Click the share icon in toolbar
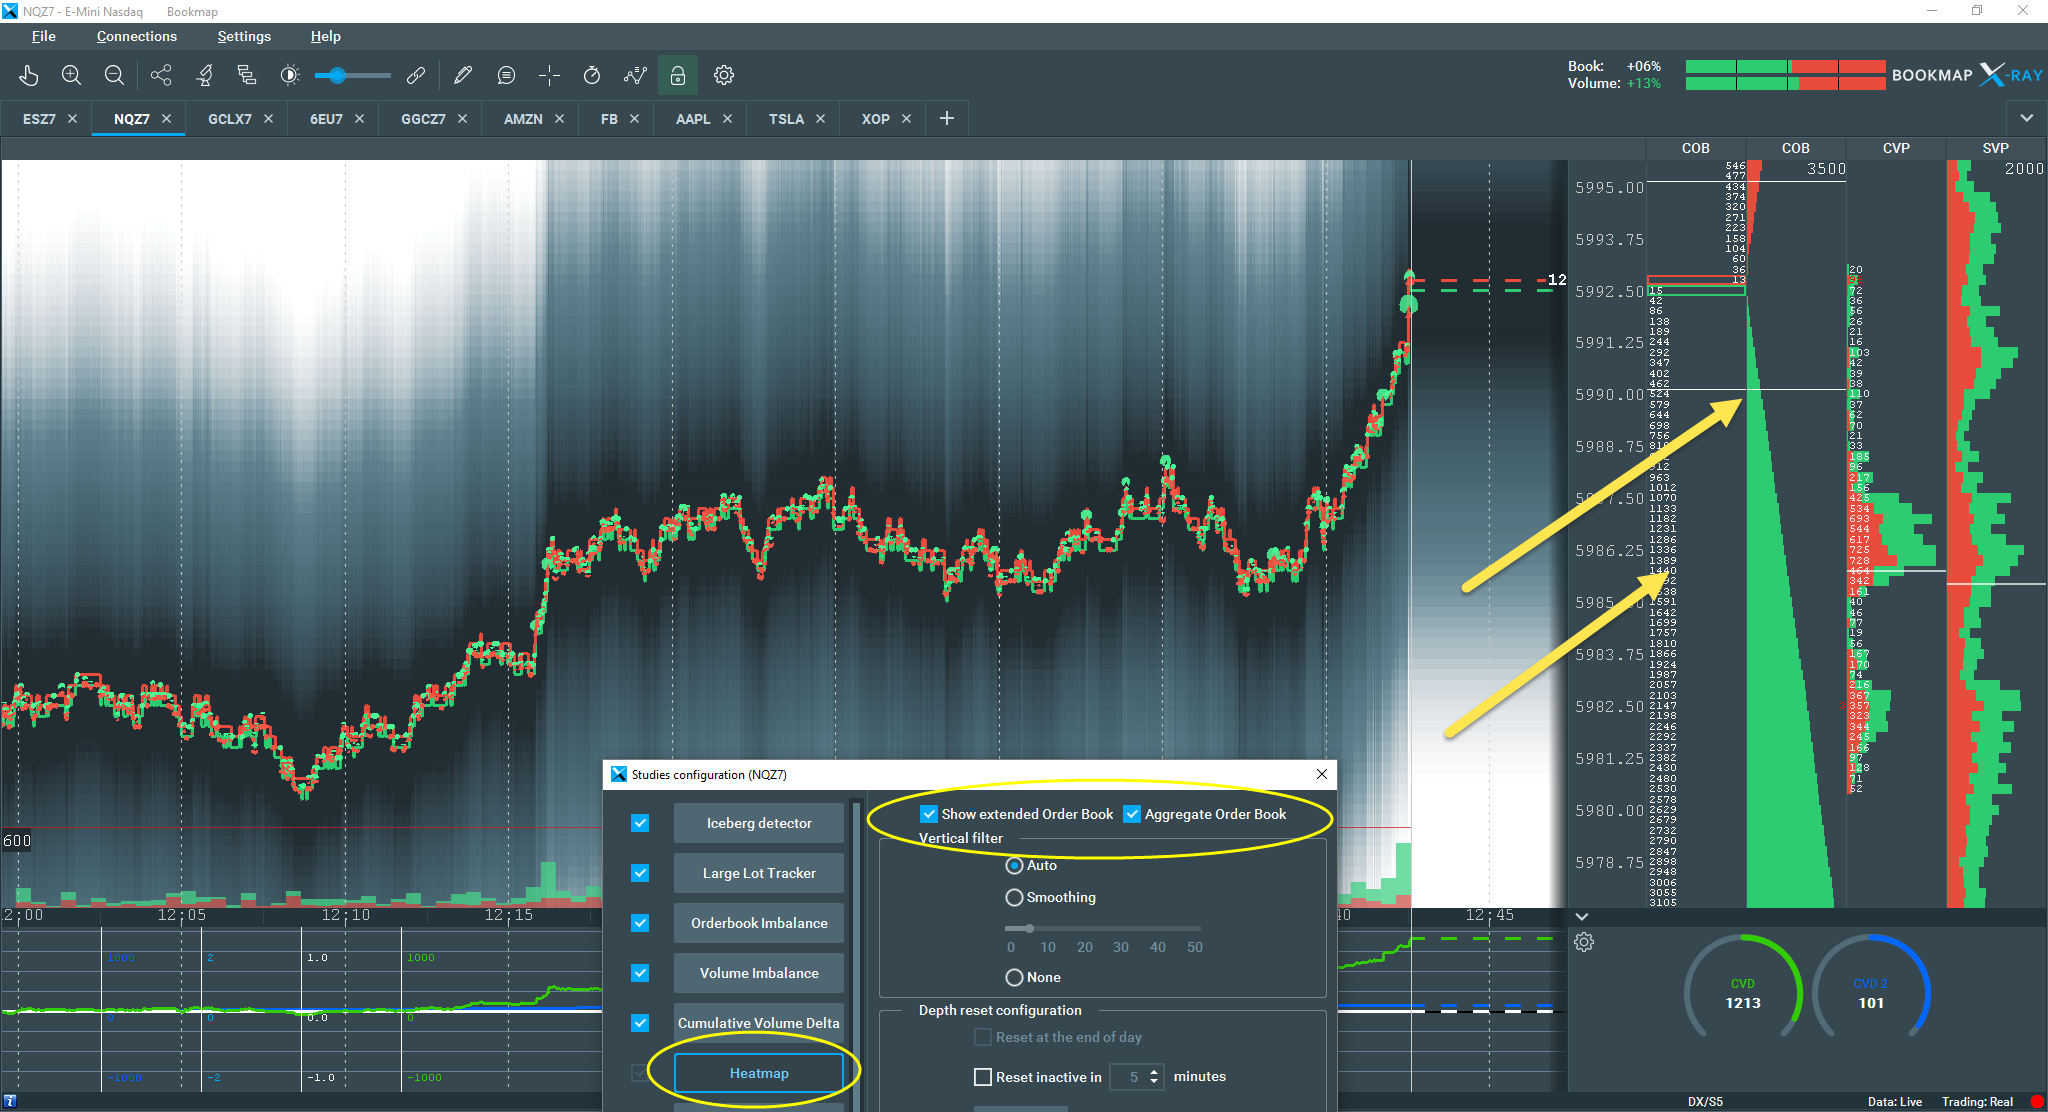 (x=161, y=75)
